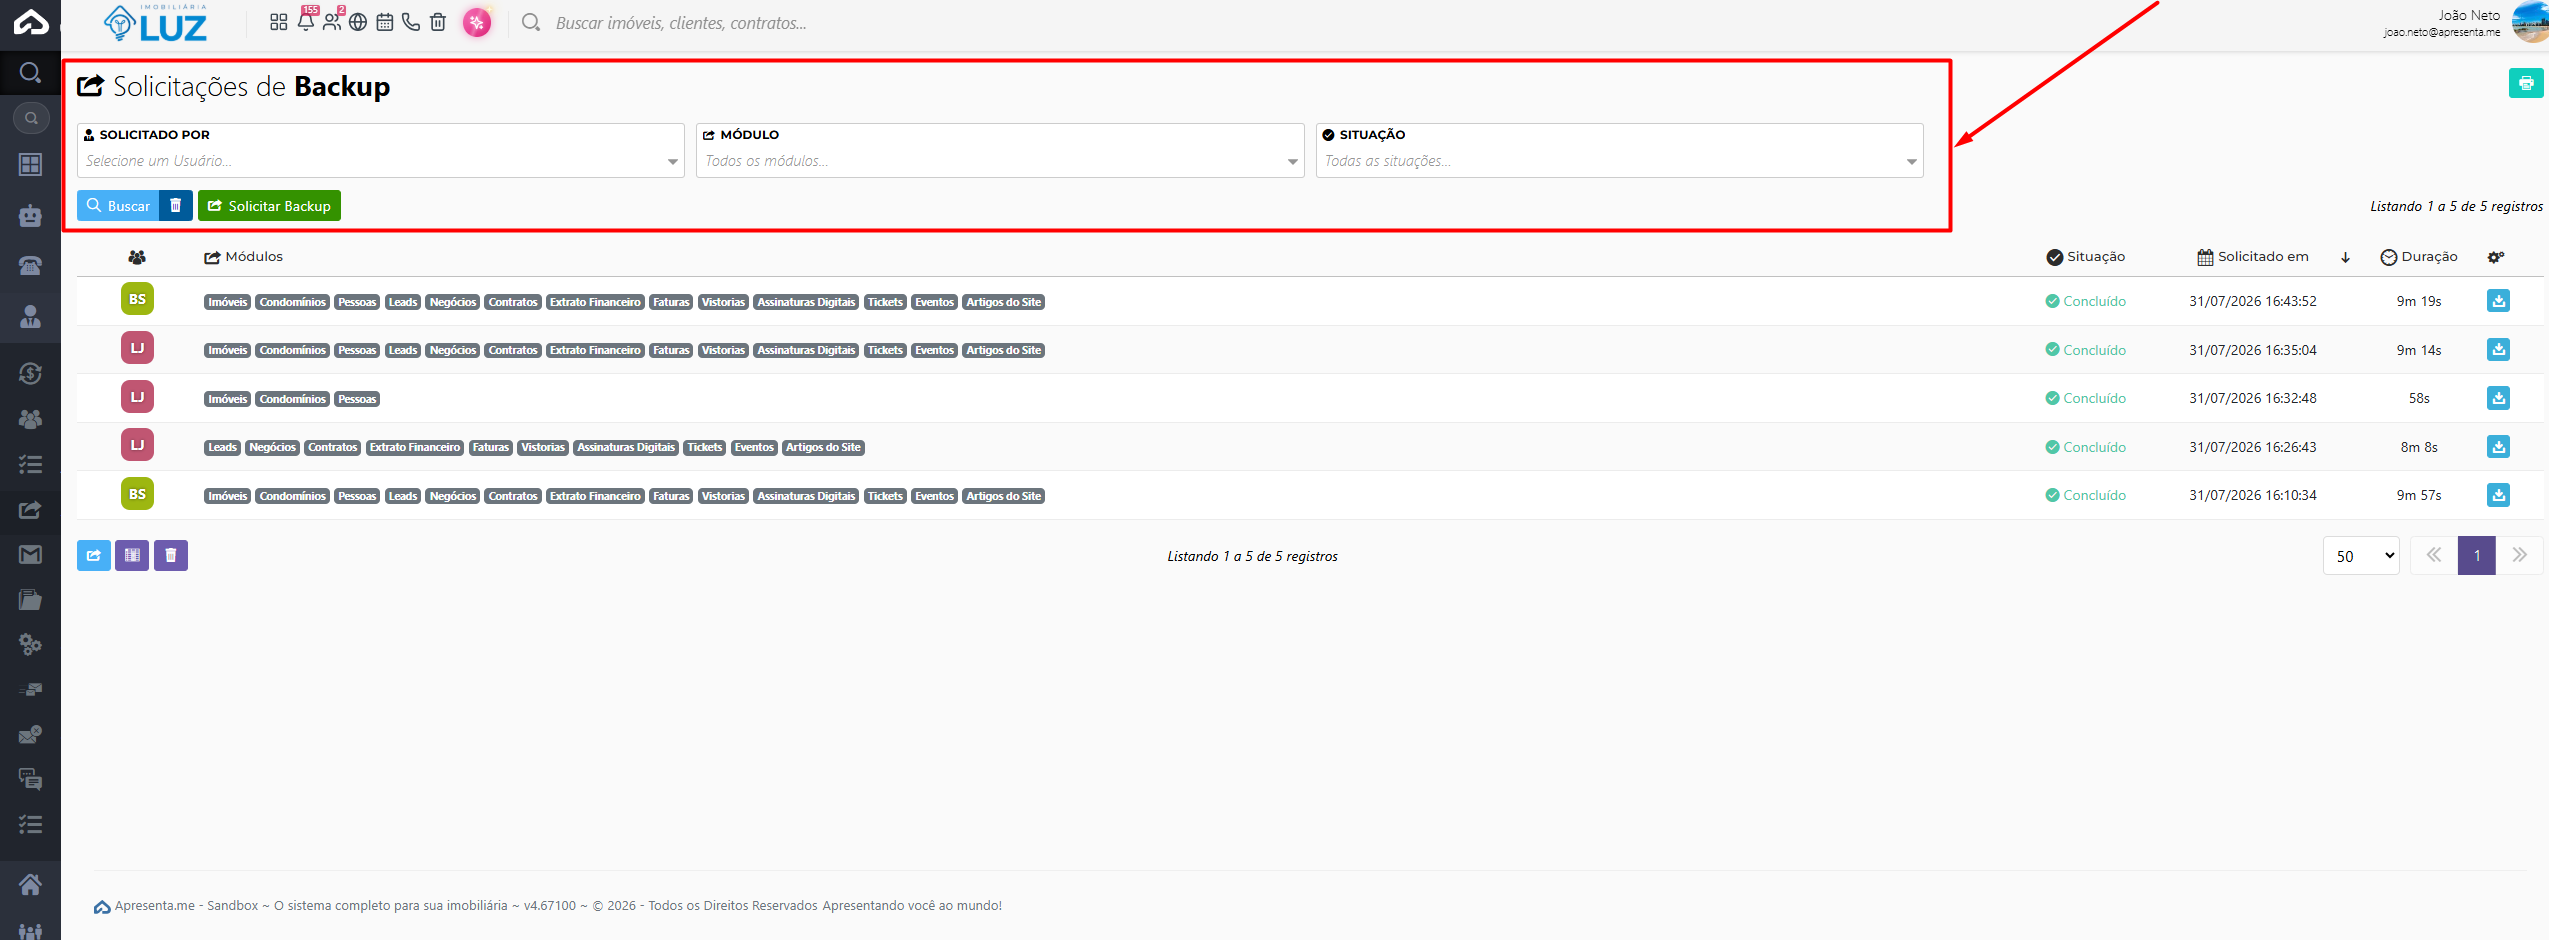
Task: Open the notifications bell icon
Action: click(306, 22)
